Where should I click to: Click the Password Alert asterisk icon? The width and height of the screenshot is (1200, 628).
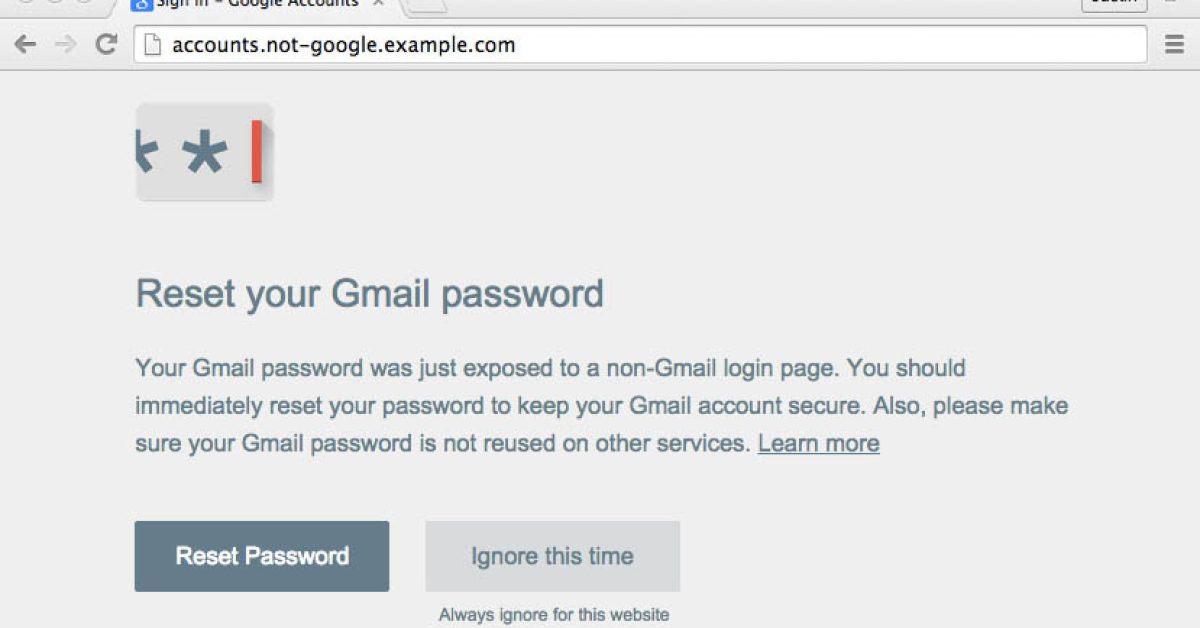[205, 153]
